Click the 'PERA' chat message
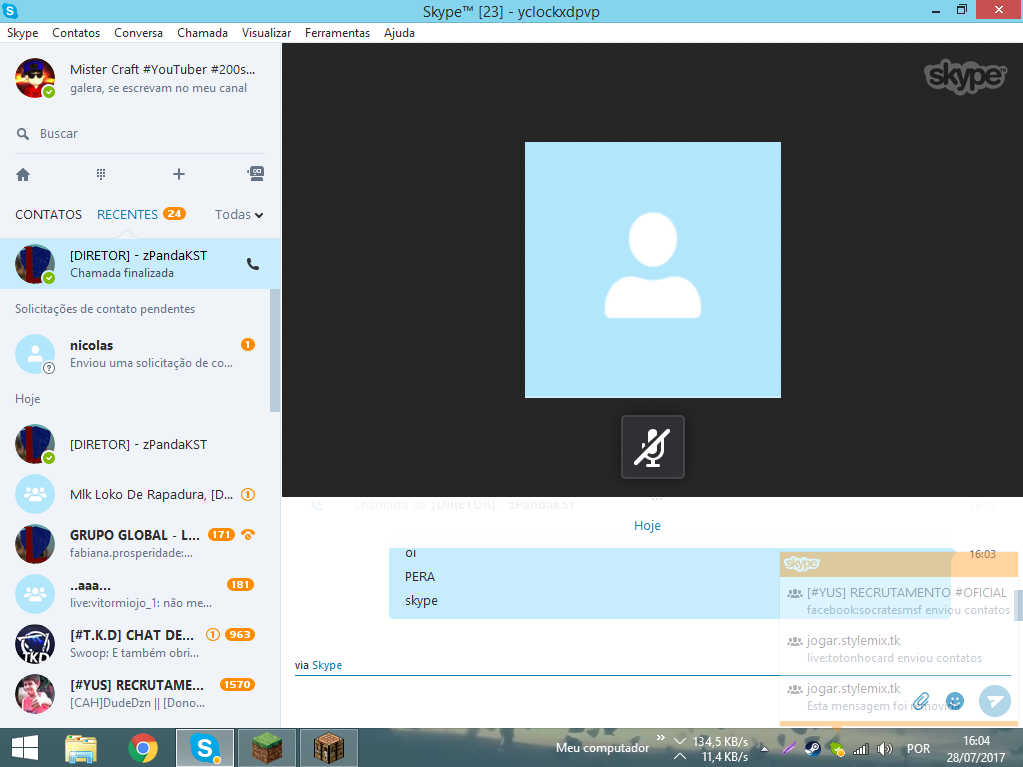Screen dimensions: 1023x767 [x=420, y=577]
